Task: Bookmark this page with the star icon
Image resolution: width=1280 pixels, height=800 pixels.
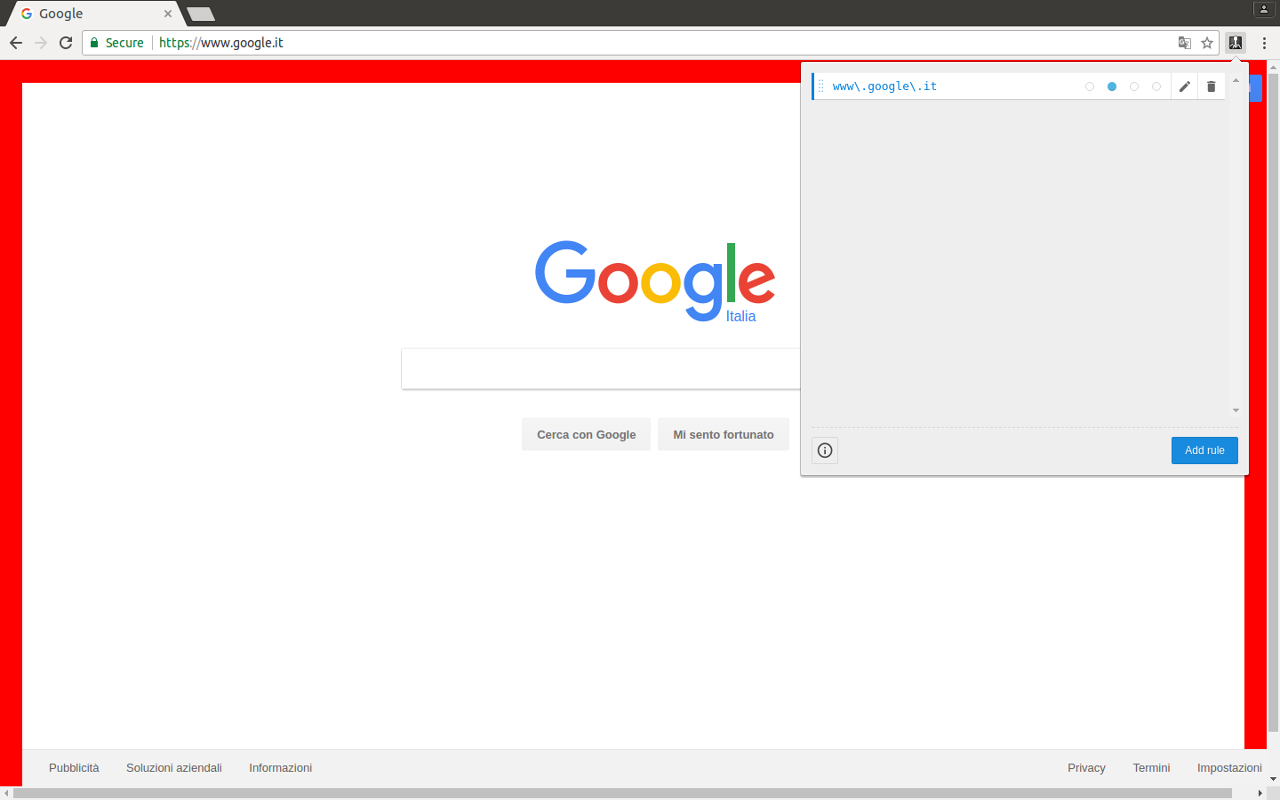Action: (1207, 43)
